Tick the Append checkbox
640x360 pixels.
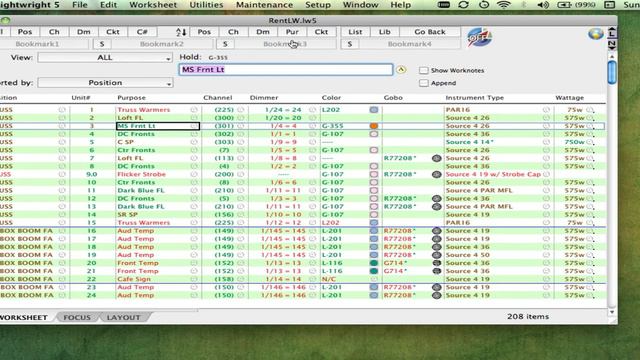[x=424, y=83]
